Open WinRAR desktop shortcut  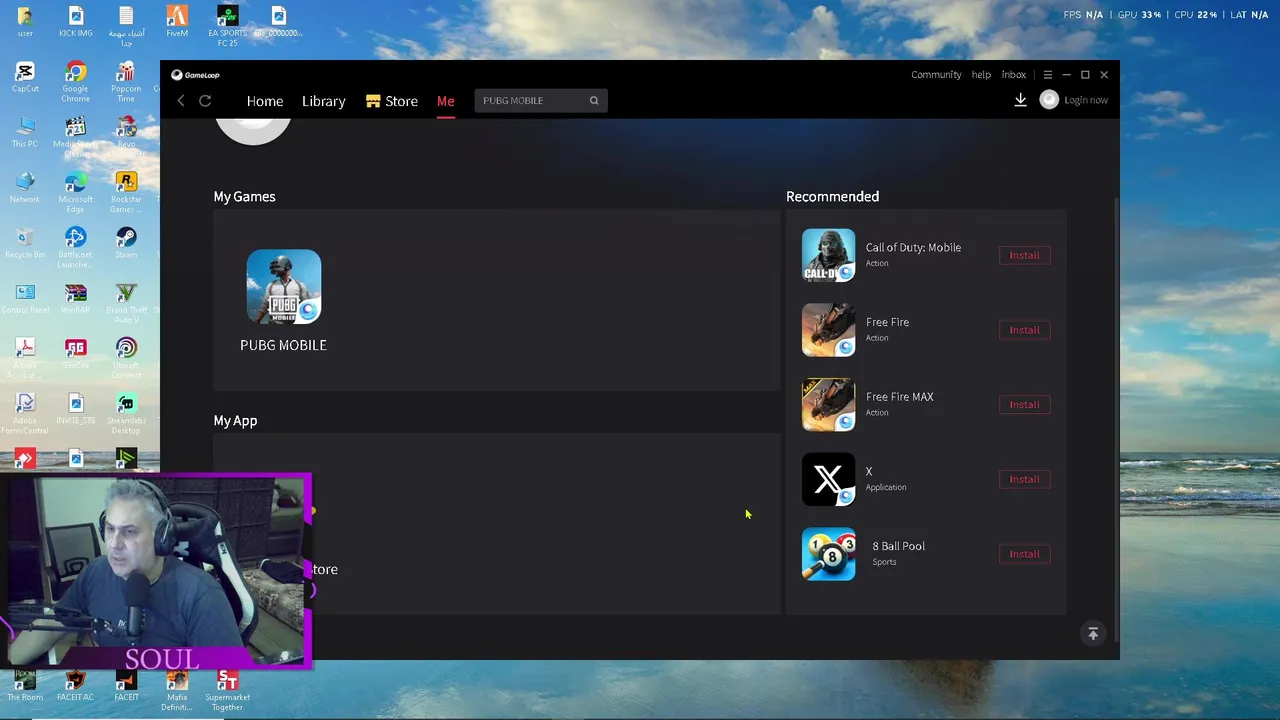(x=75, y=298)
